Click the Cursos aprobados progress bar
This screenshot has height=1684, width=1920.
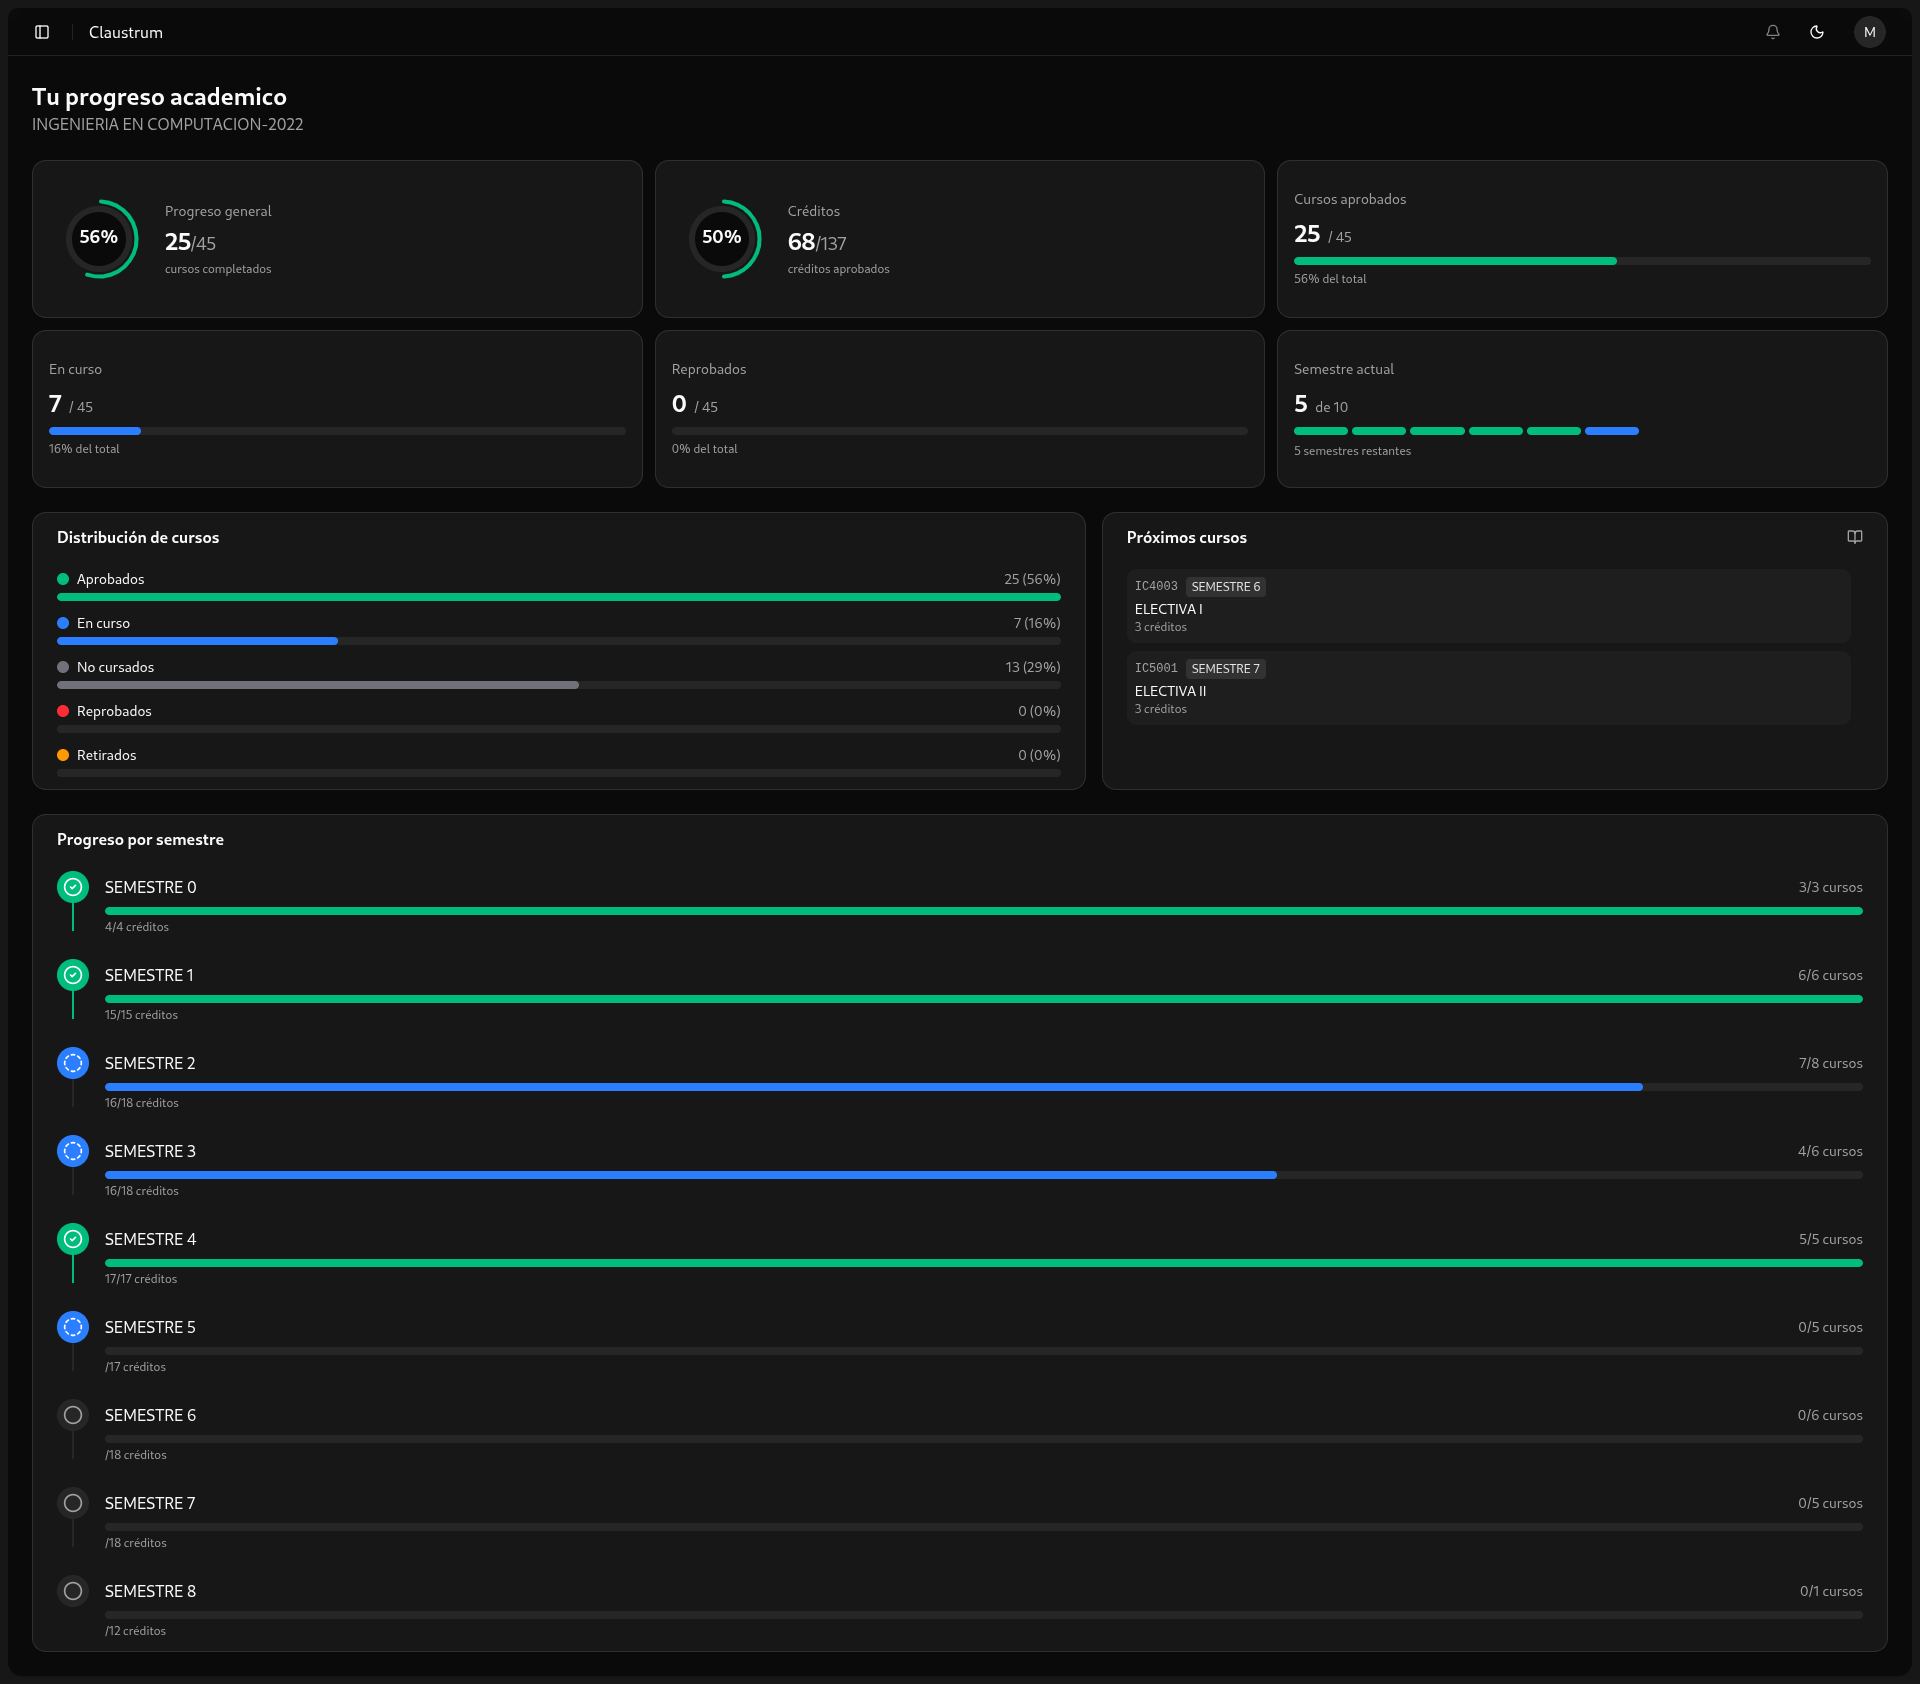click(x=1581, y=261)
